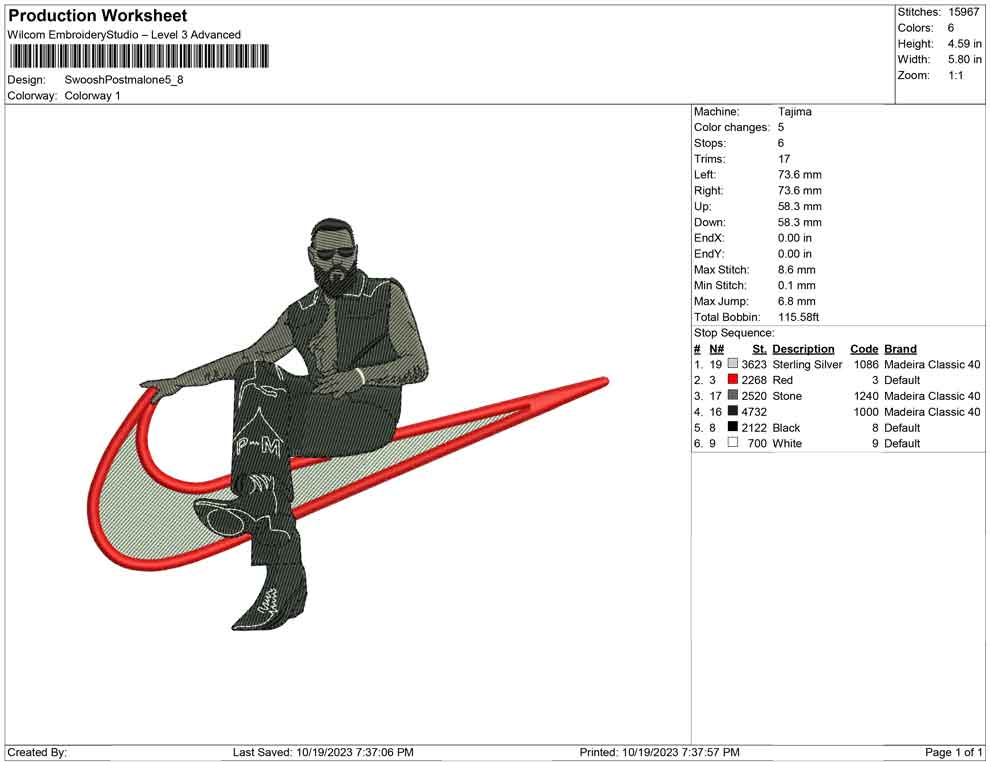The width and height of the screenshot is (990, 762).
Task: Click the machine value "Tajima"
Action: [794, 111]
